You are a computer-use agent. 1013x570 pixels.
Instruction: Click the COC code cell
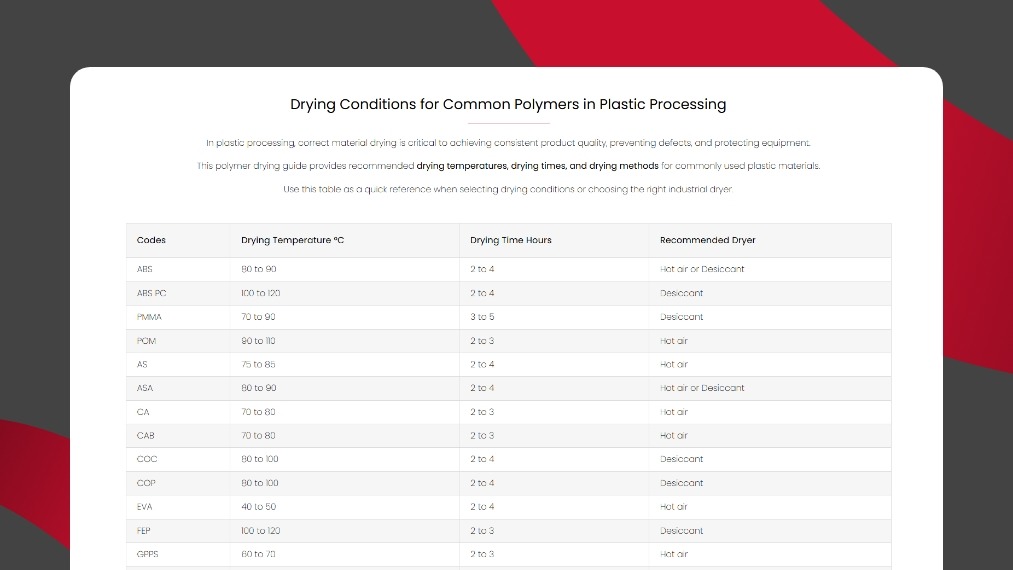(x=147, y=459)
